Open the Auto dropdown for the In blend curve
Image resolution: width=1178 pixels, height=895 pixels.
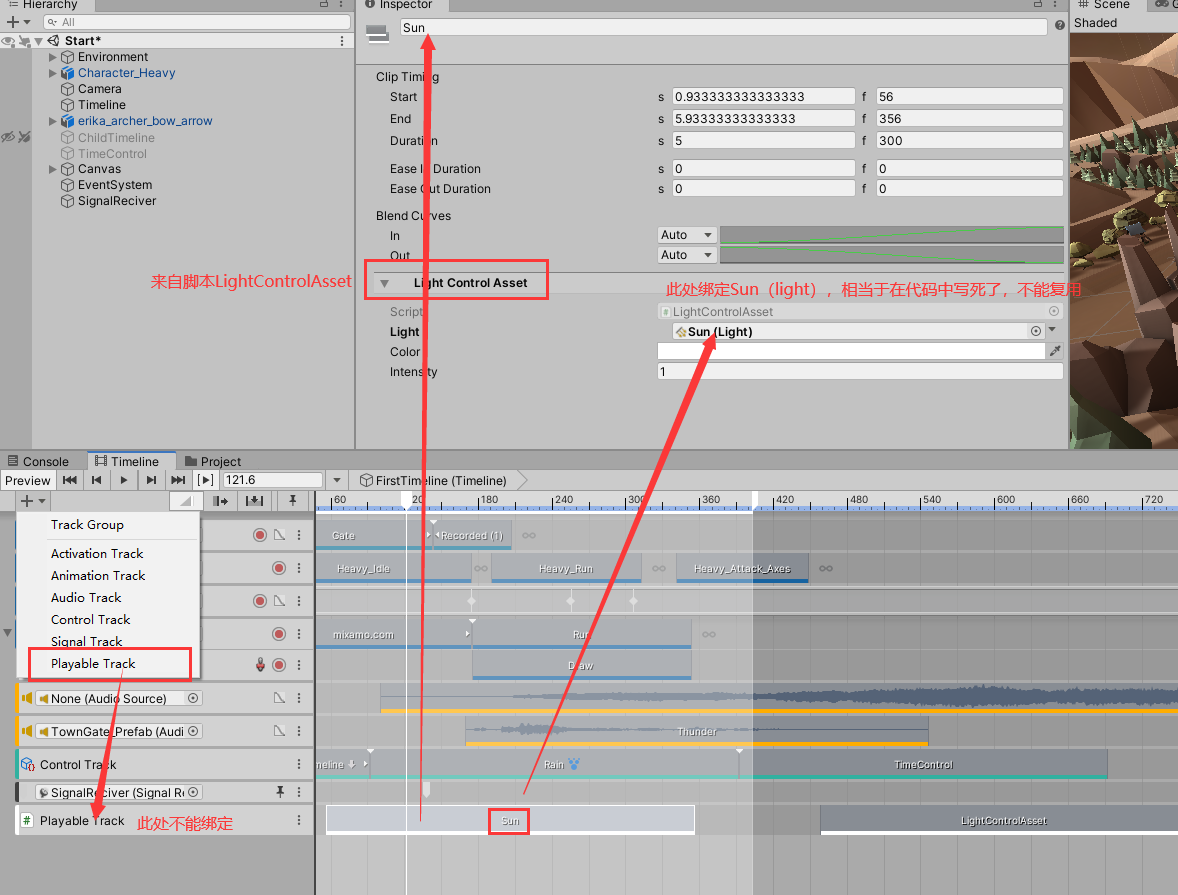(686, 234)
